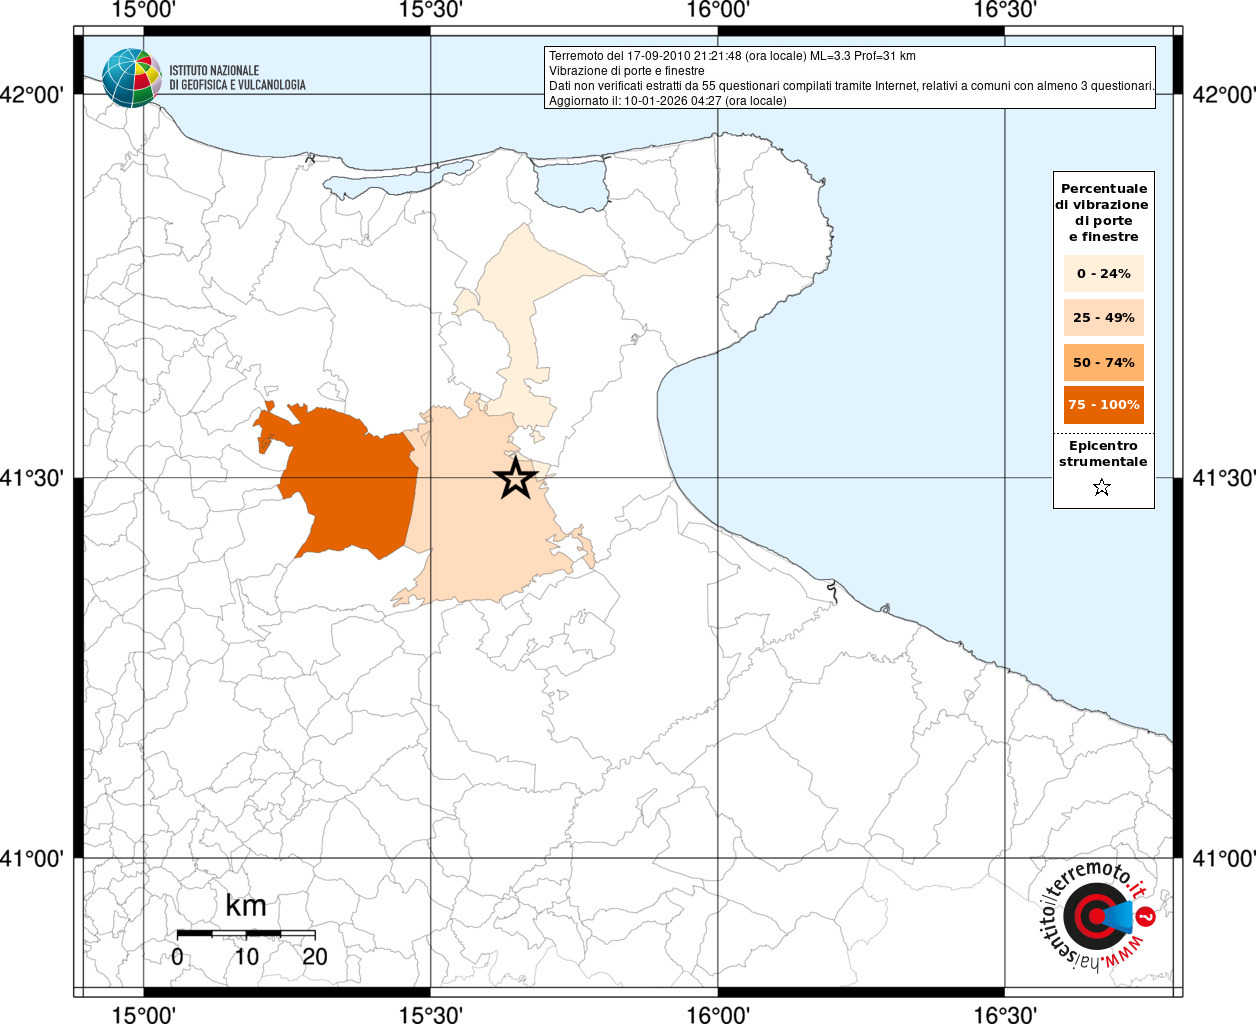
Task: Click the INGV globe logo
Action: (x=131, y=78)
